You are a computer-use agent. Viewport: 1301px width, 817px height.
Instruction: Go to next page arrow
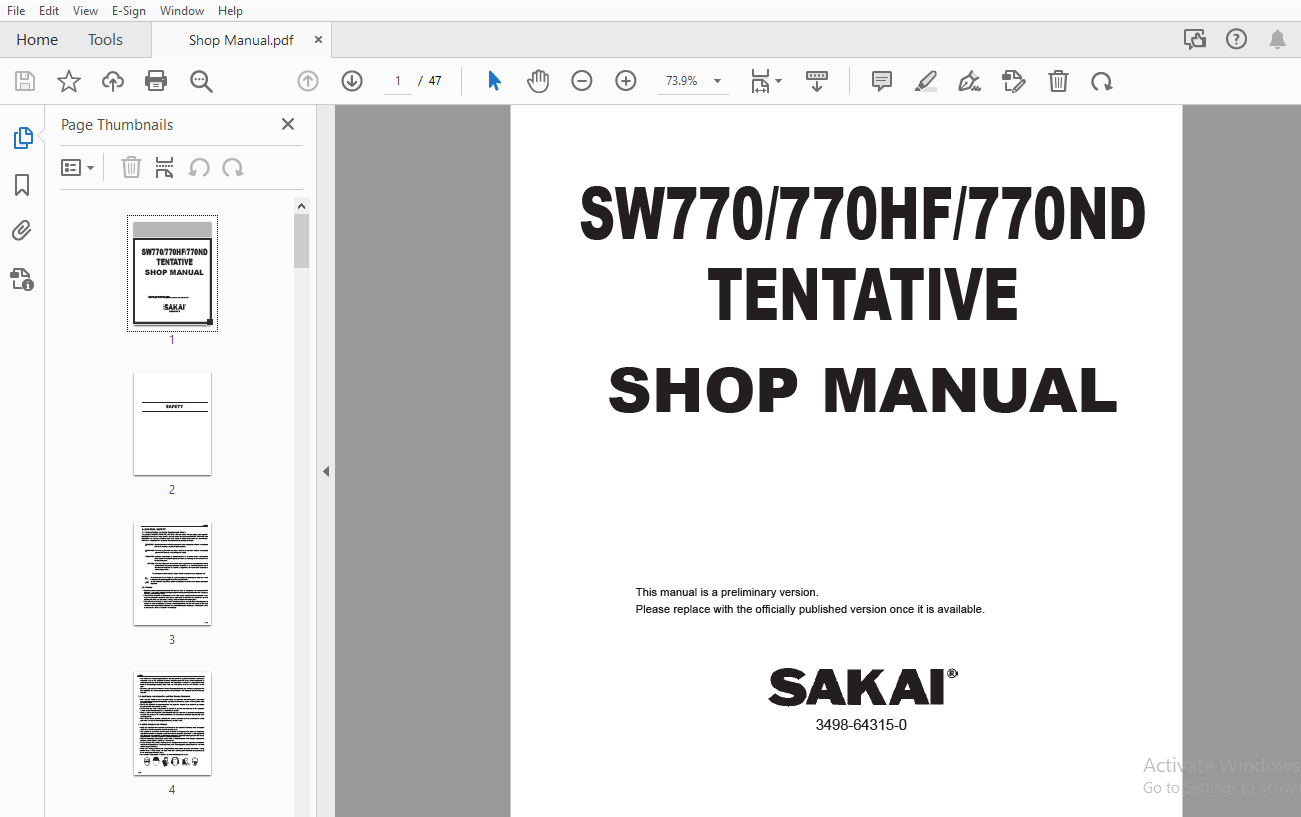pyautogui.click(x=352, y=81)
